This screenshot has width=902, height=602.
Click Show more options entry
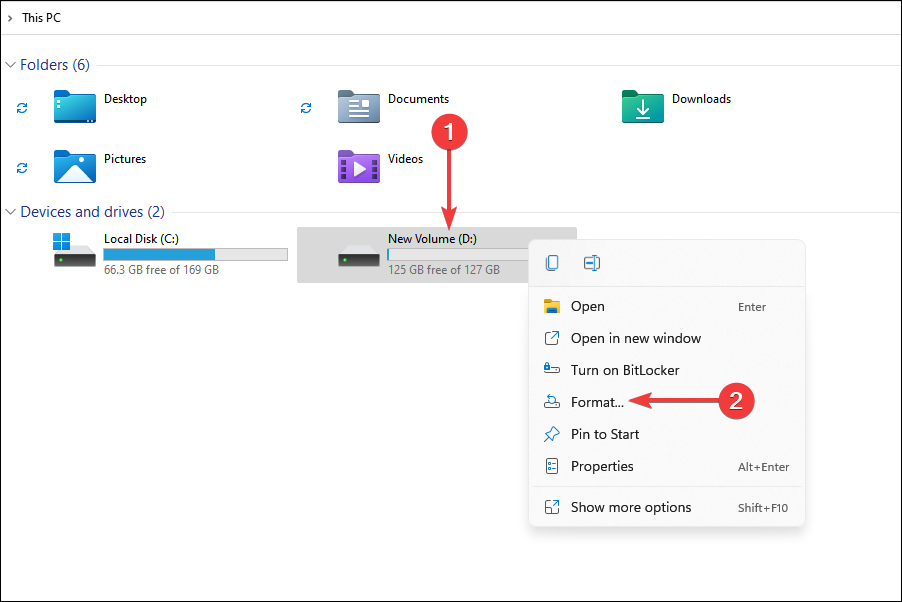pos(630,507)
